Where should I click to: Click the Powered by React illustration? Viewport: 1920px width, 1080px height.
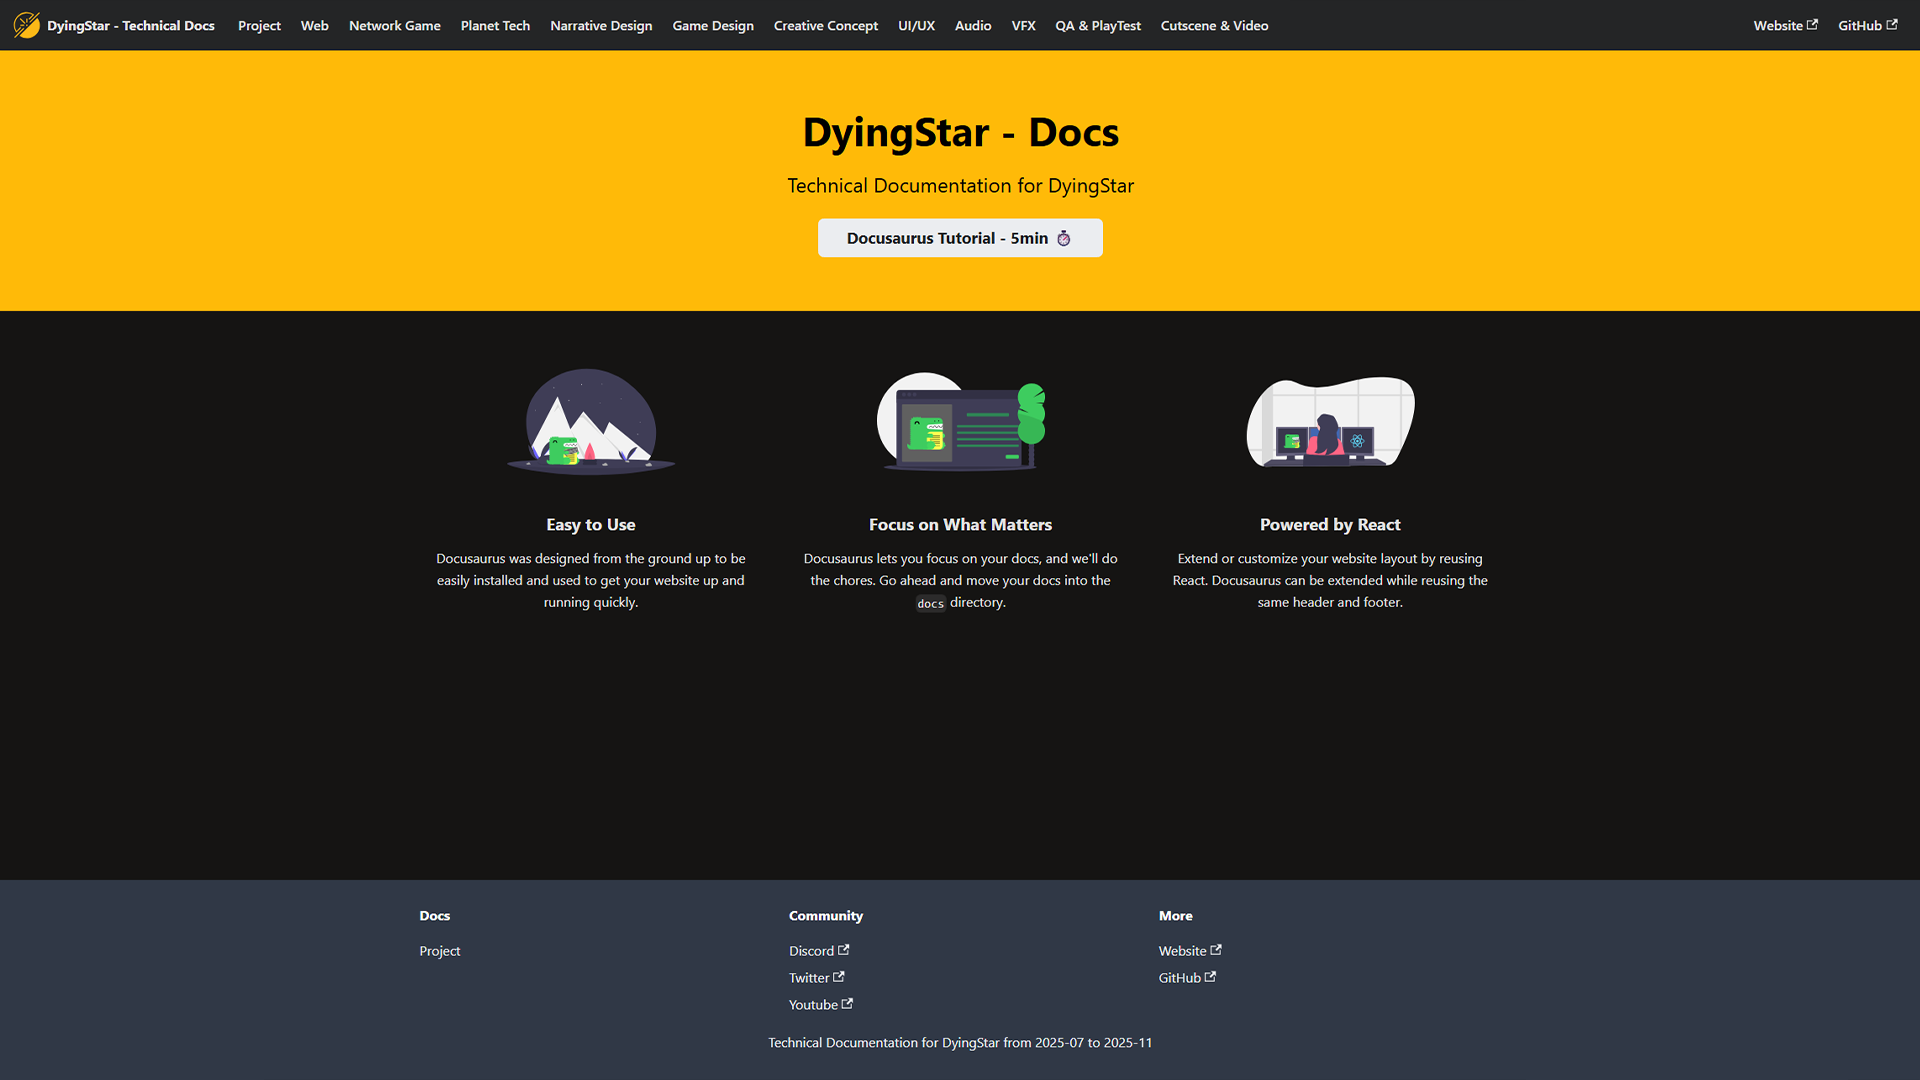[1329, 422]
